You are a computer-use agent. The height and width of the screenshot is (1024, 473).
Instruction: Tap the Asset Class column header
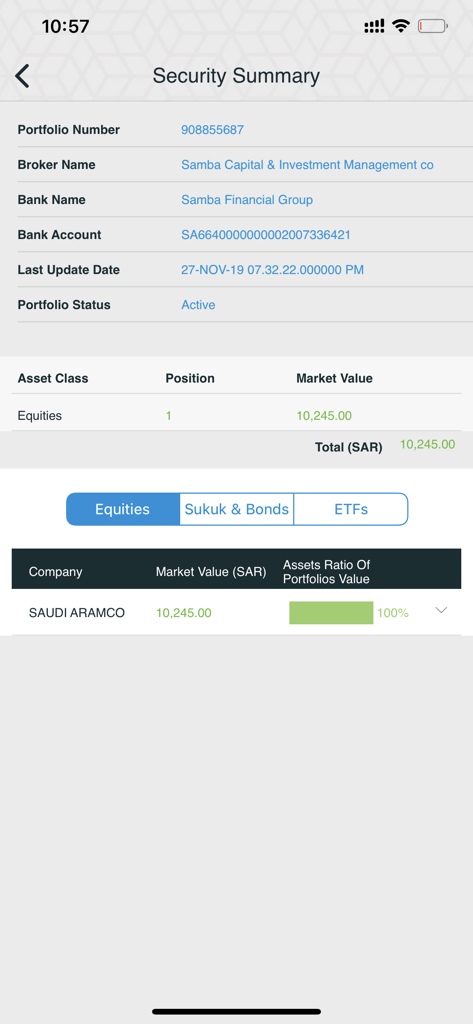(53, 378)
